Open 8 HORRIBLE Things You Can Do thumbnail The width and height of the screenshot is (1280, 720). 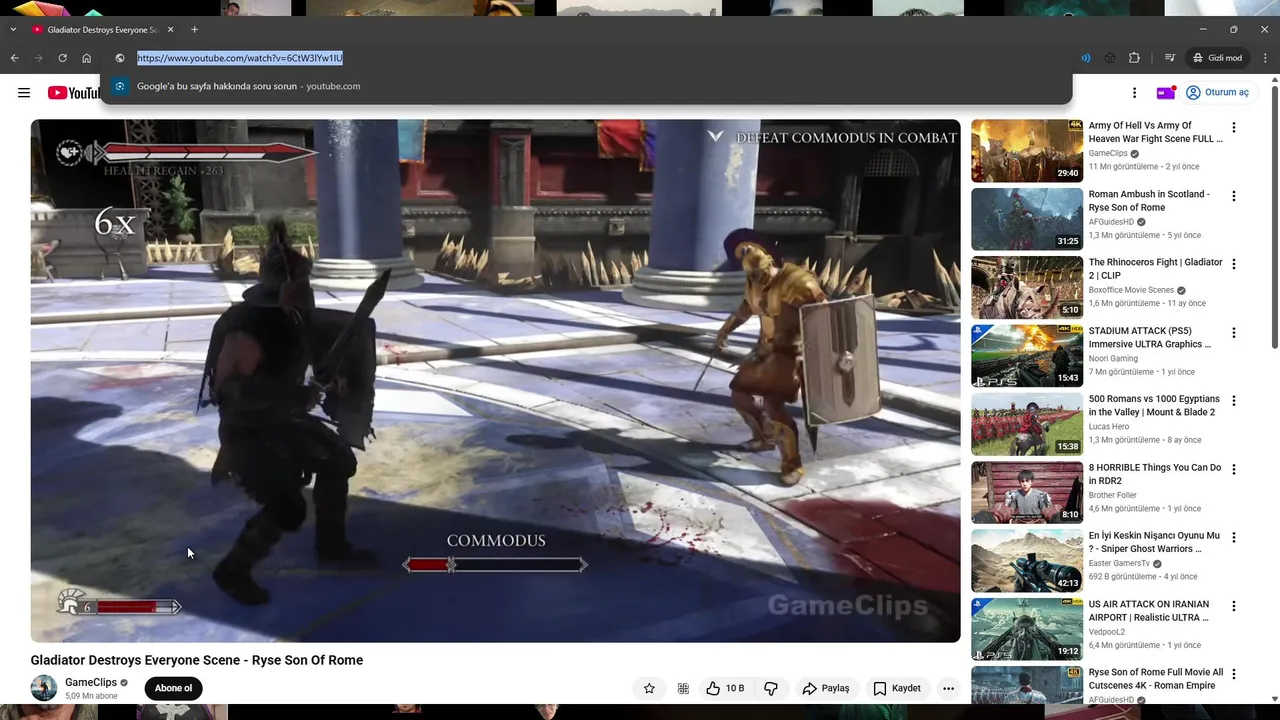tap(1027, 492)
